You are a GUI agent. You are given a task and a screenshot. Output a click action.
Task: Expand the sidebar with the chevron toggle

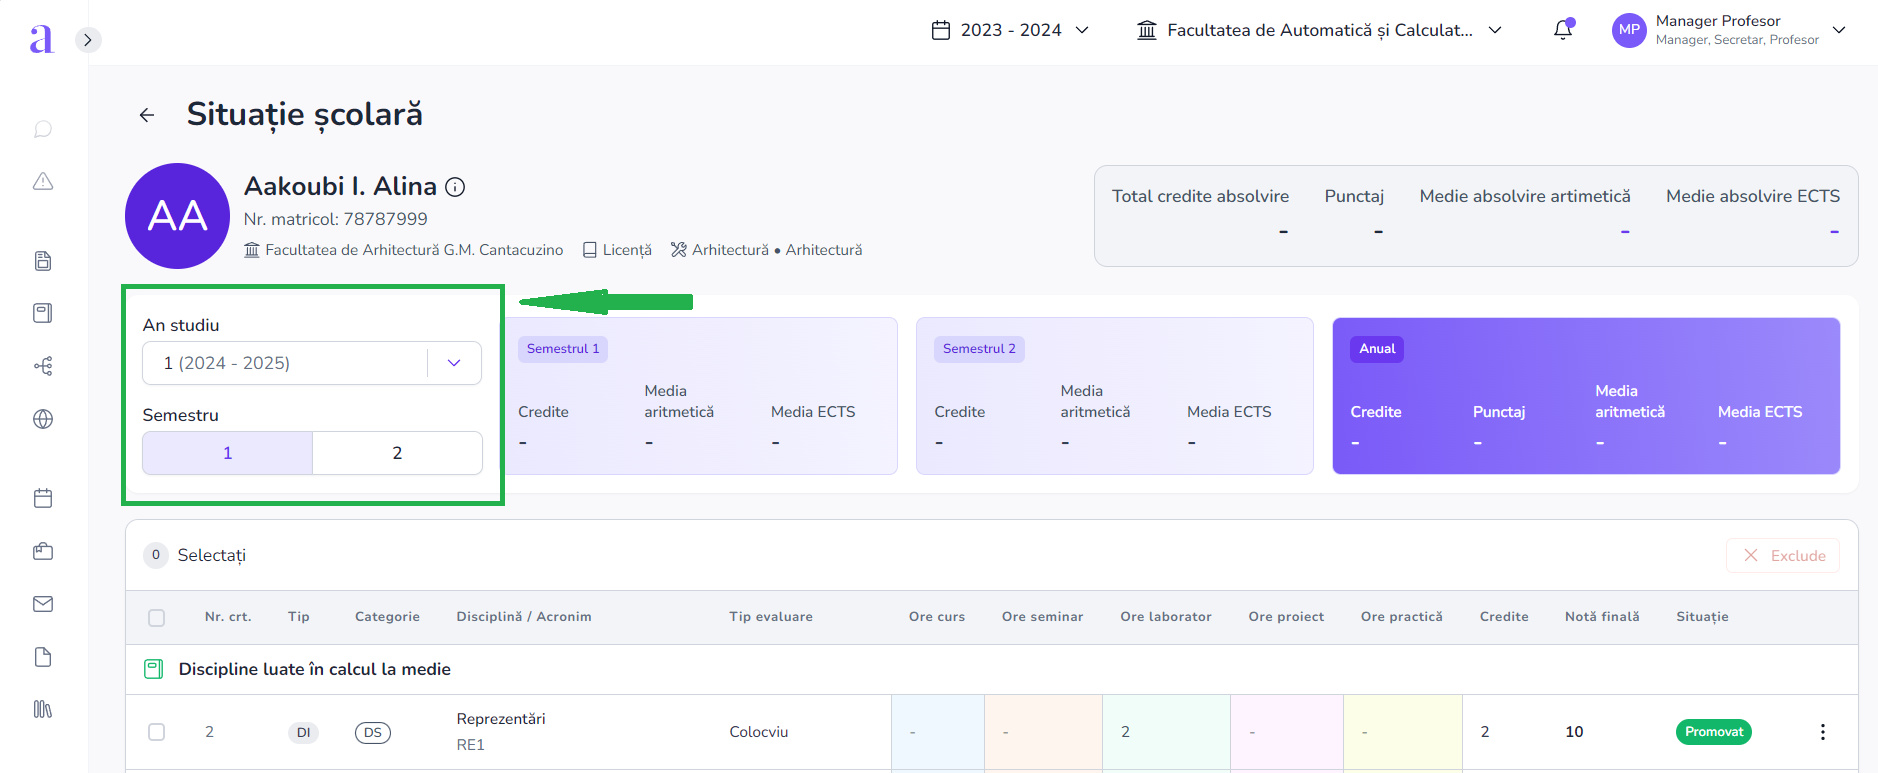point(88,40)
